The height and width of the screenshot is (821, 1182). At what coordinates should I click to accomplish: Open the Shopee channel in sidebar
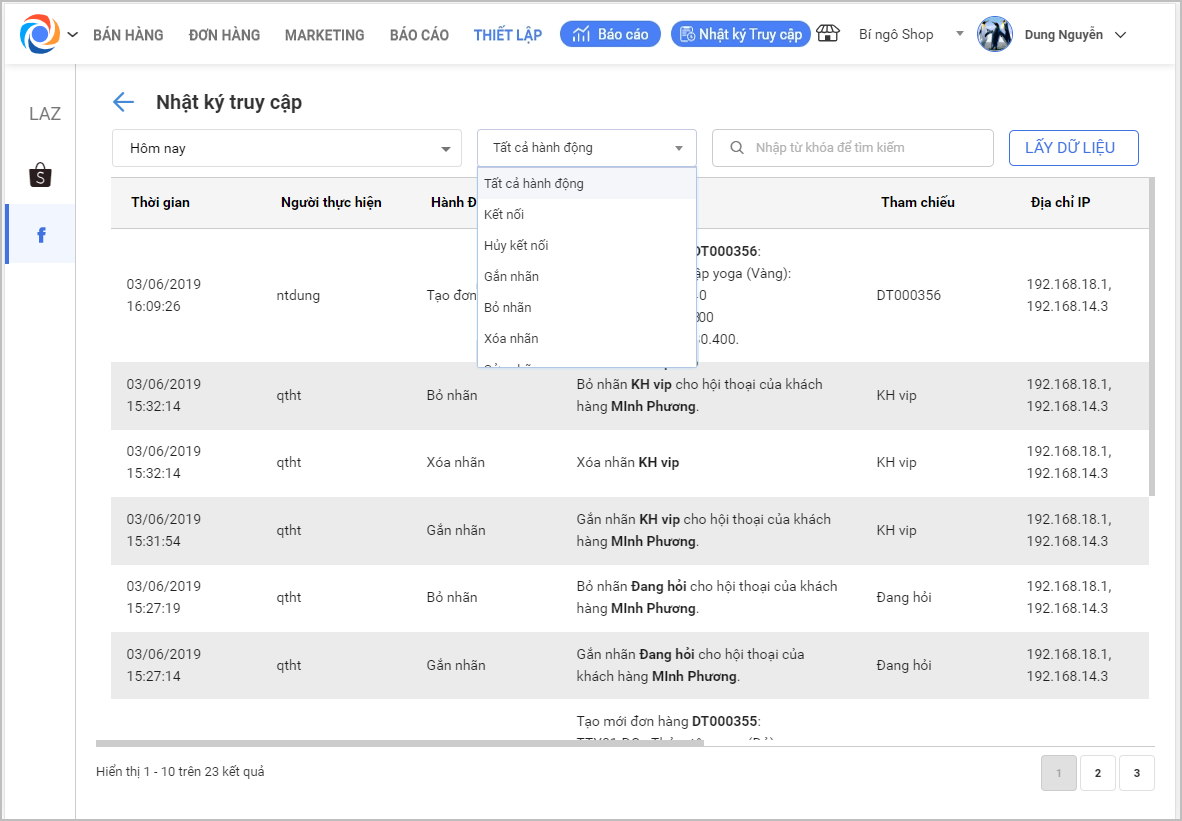tap(40, 175)
